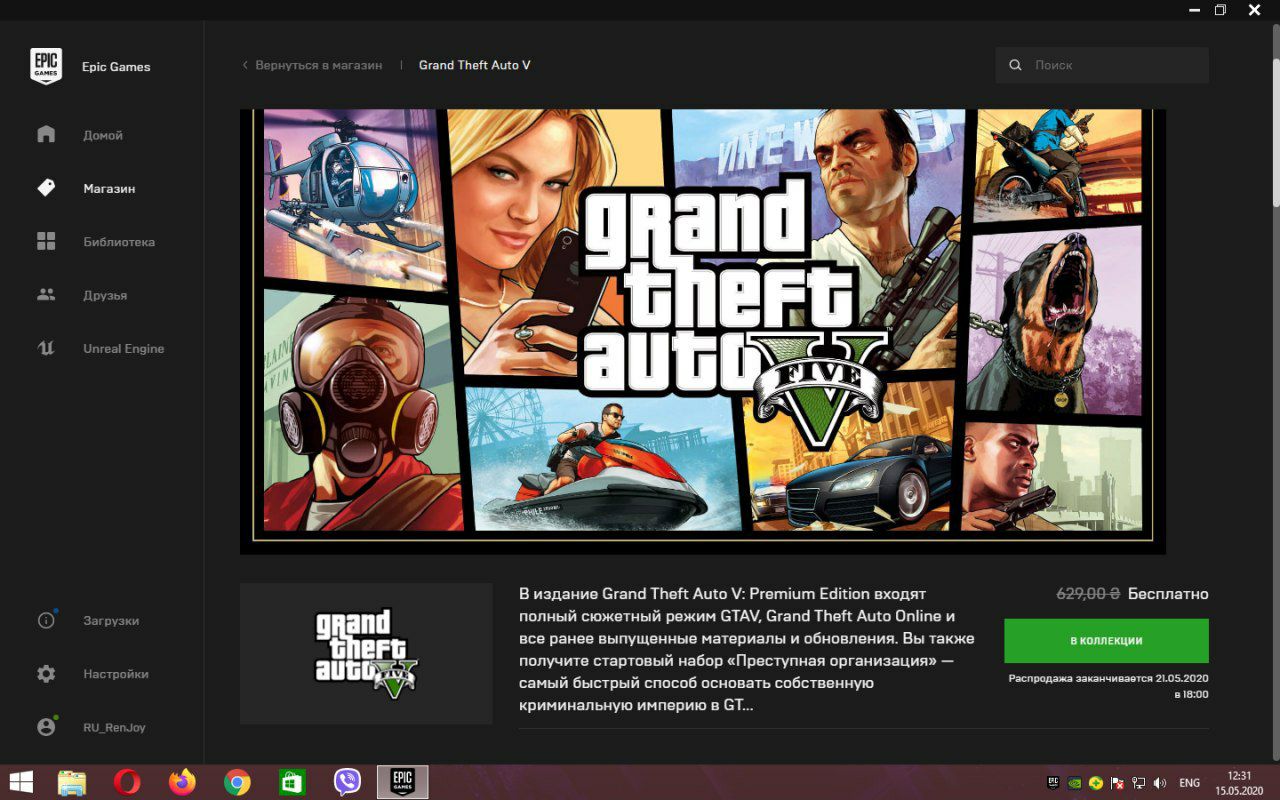This screenshot has height=800, width=1280.
Task: Click the Epic Games system tray icon
Action: coord(1053,783)
